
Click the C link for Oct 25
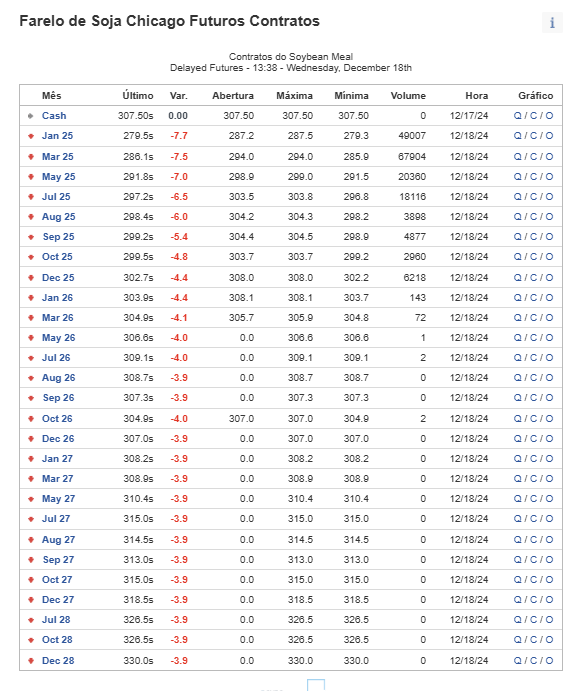tap(533, 256)
